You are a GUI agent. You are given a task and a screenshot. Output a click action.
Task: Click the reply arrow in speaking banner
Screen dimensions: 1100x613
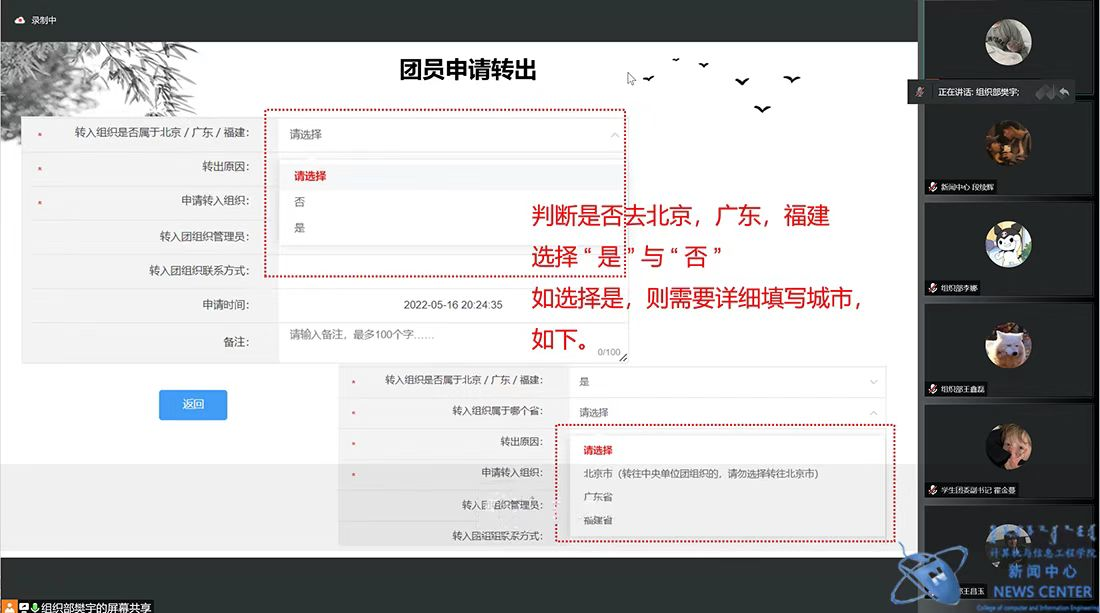pos(1064,92)
